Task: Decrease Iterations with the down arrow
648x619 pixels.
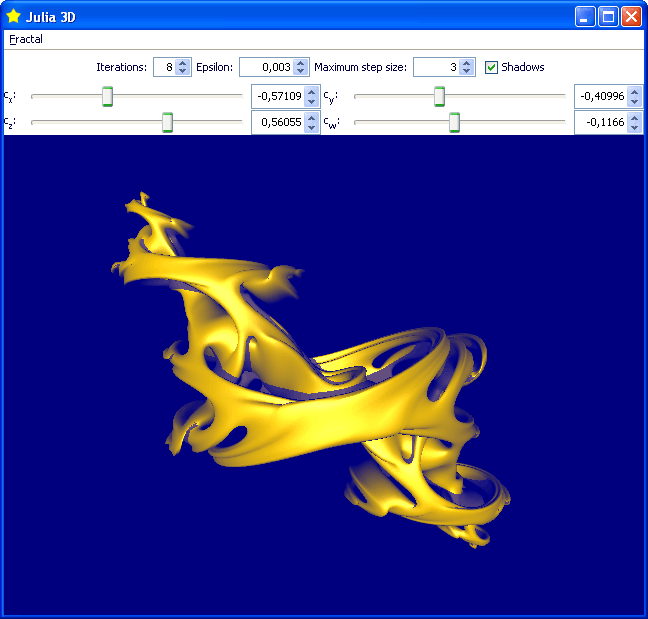Action: coord(183,71)
